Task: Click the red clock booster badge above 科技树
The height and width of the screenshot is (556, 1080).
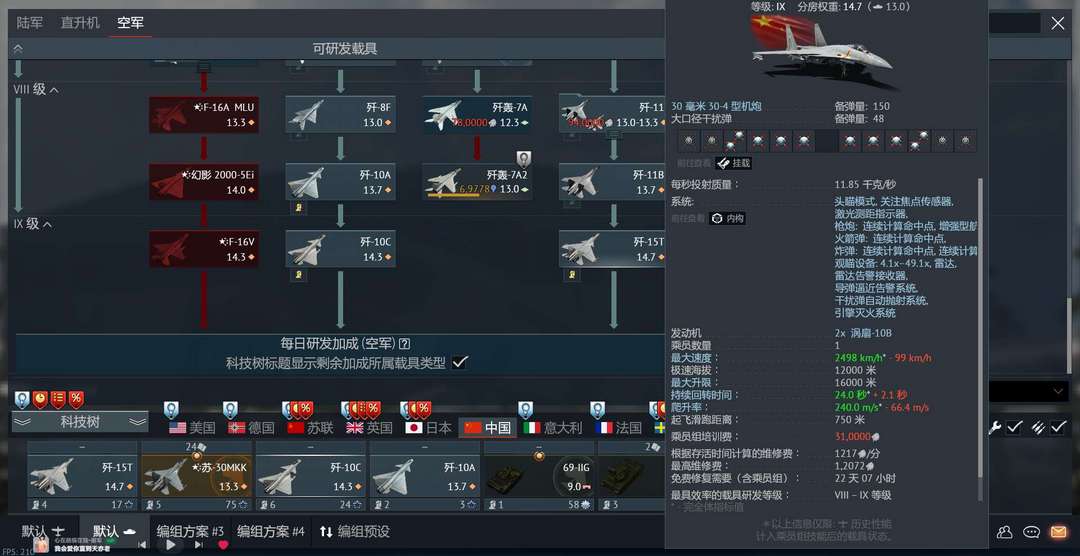Action: click(40, 399)
